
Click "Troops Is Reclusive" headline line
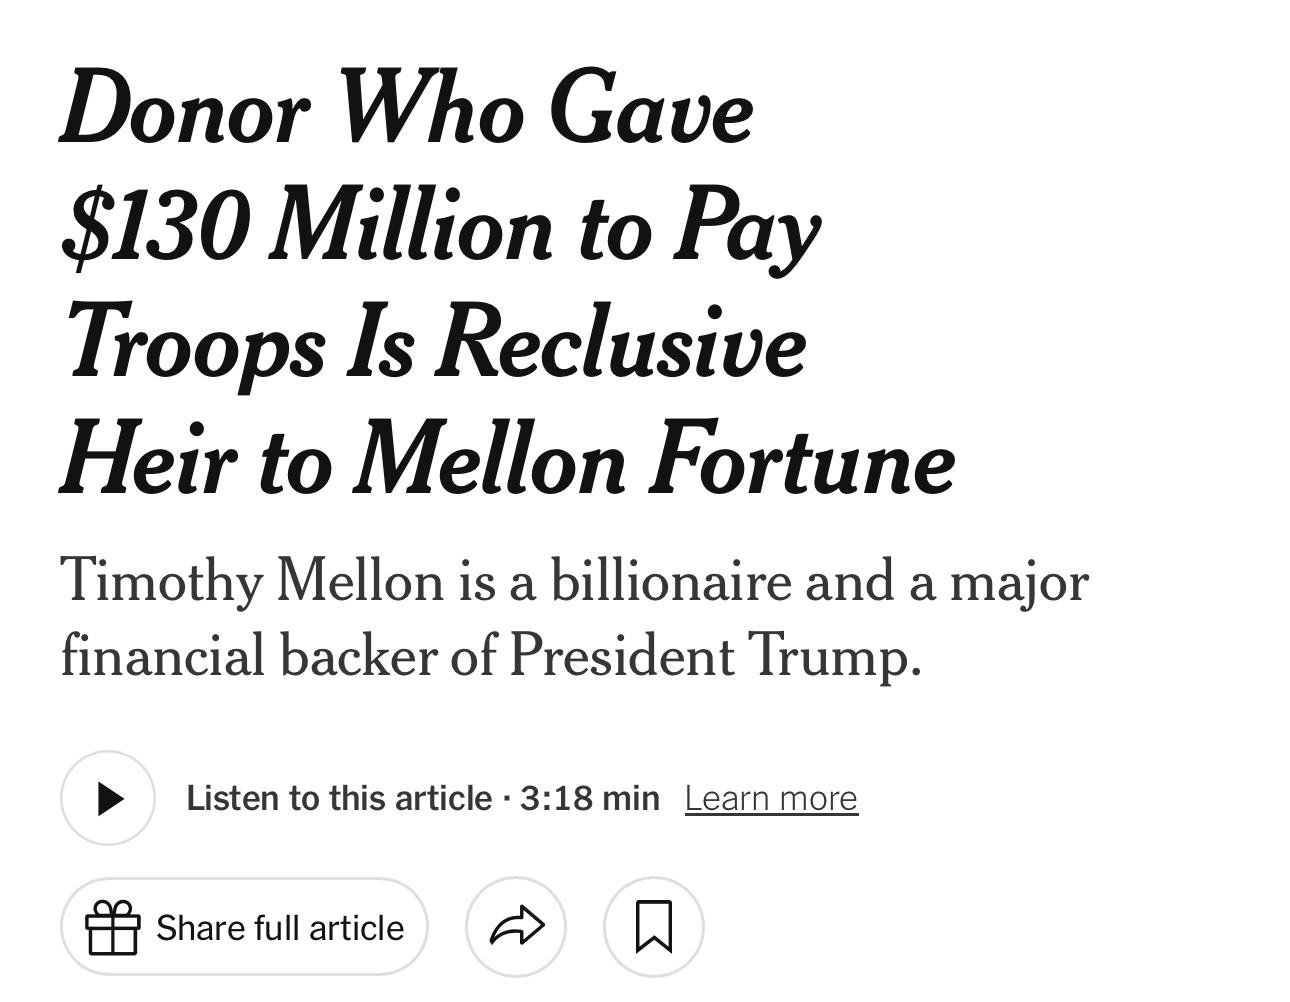click(436, 343)
